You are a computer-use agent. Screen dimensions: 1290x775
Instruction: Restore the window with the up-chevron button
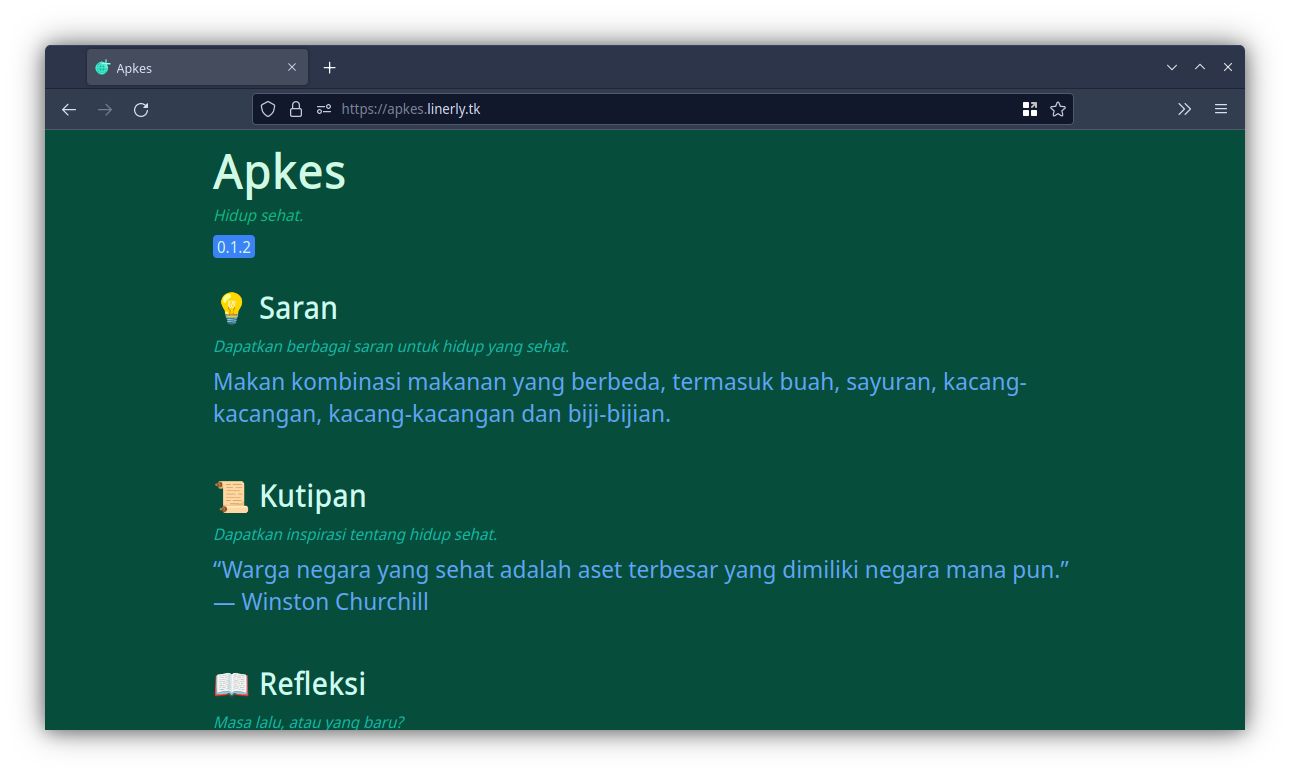tap(1200, 68)
